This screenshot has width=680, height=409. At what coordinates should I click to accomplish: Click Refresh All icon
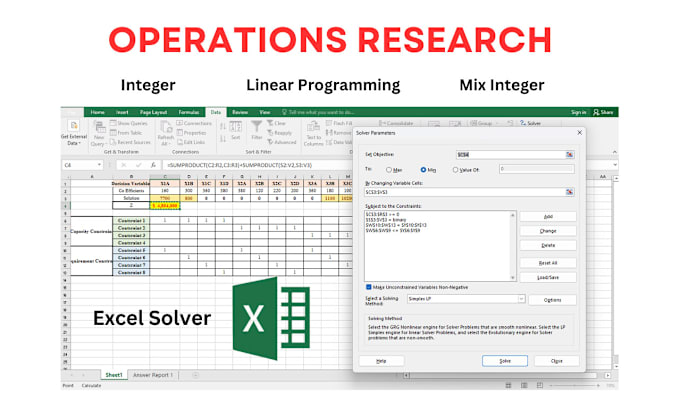(x=166, y=128)
